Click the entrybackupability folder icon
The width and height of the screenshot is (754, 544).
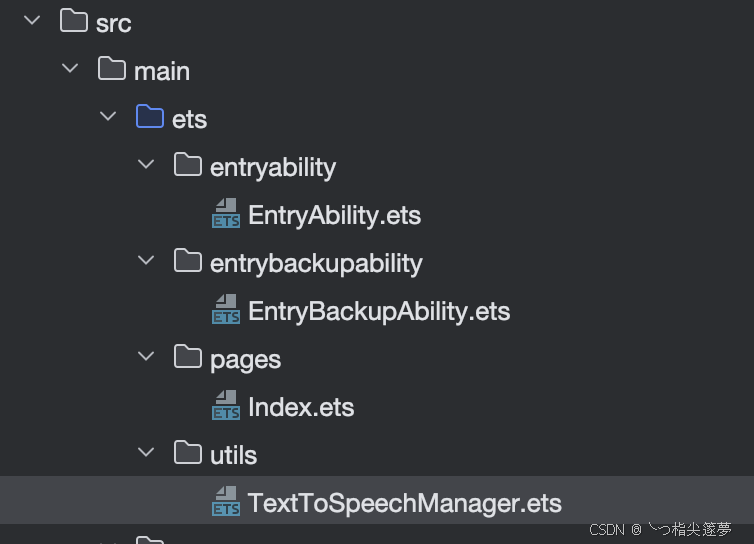[x=188, y=260]
